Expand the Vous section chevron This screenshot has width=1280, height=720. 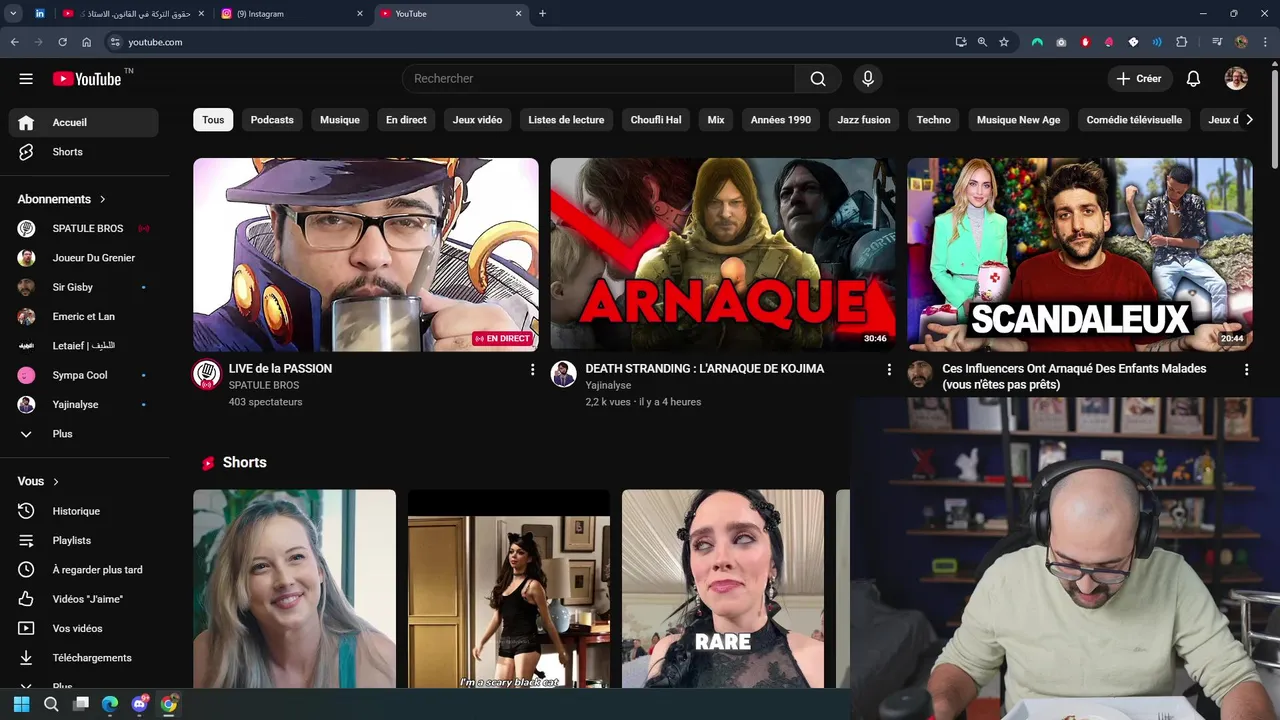point(56,481)
